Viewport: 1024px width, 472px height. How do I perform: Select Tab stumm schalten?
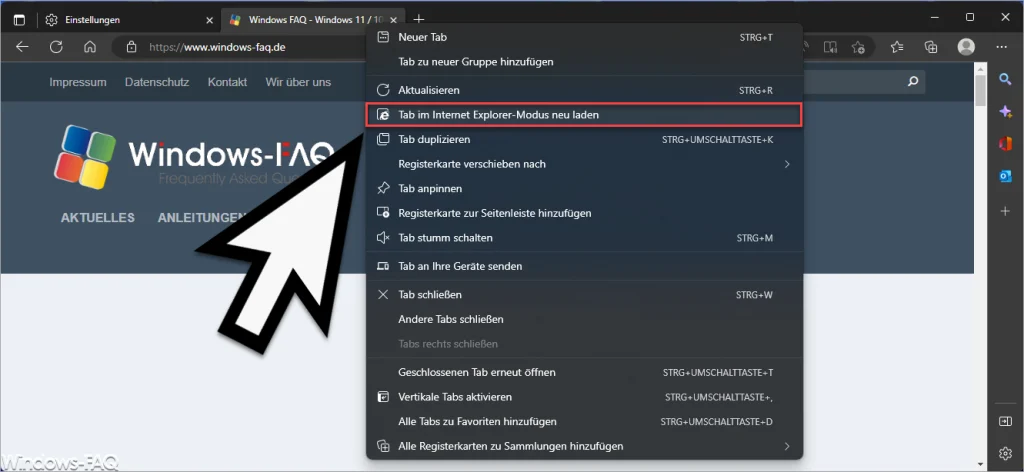(x=584, y=238)
